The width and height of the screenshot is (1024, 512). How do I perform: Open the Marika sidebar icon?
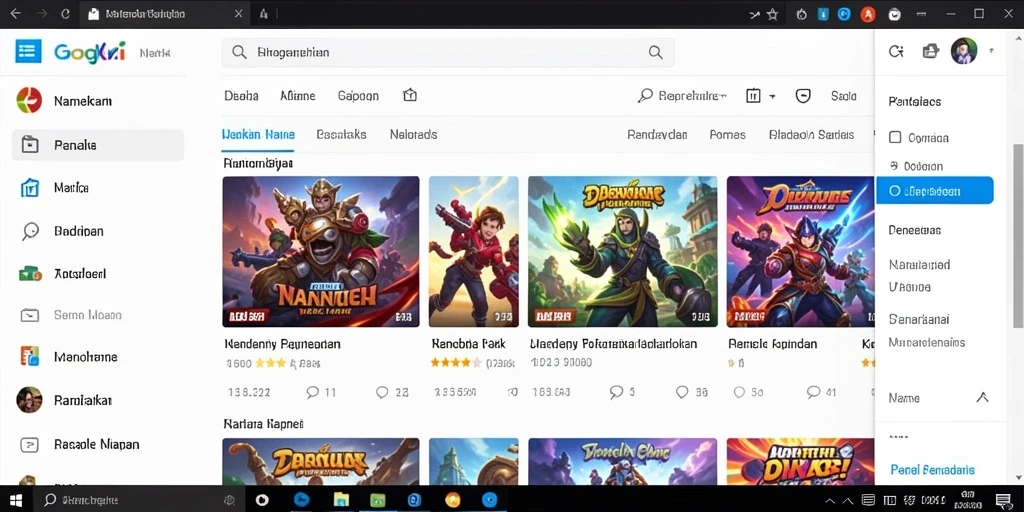[30, 188]
